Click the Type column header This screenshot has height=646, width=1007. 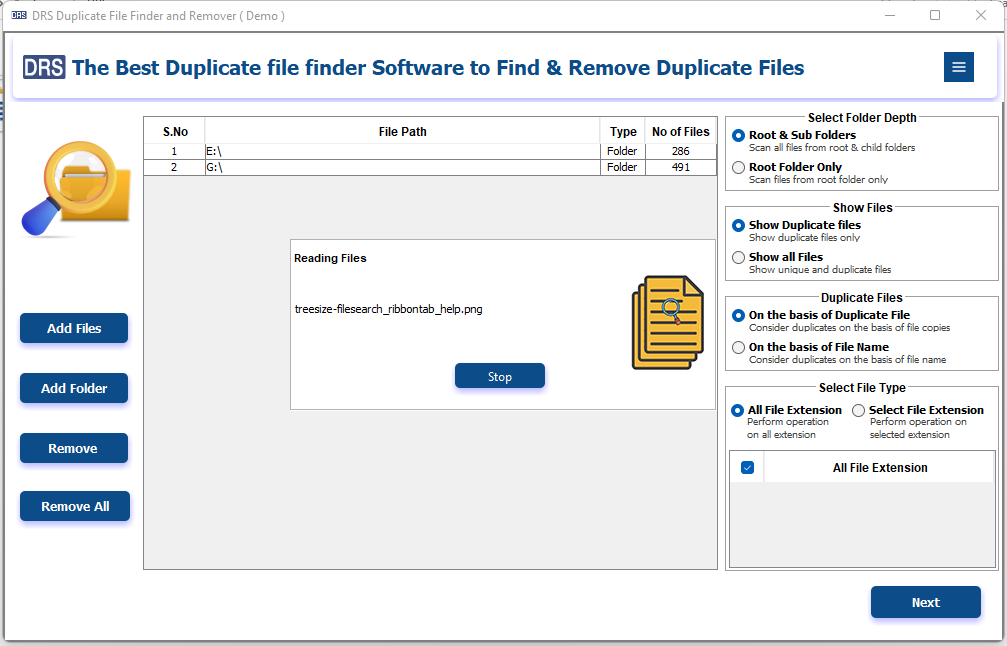point(623,132)
